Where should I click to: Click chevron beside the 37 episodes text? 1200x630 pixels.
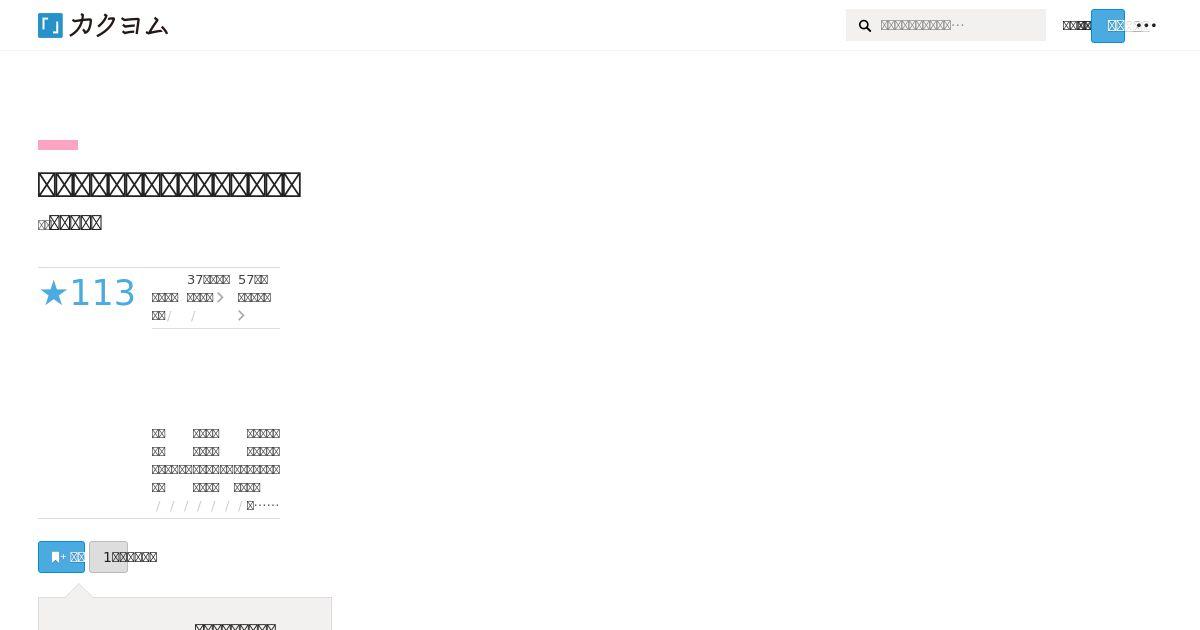(220, 297)
